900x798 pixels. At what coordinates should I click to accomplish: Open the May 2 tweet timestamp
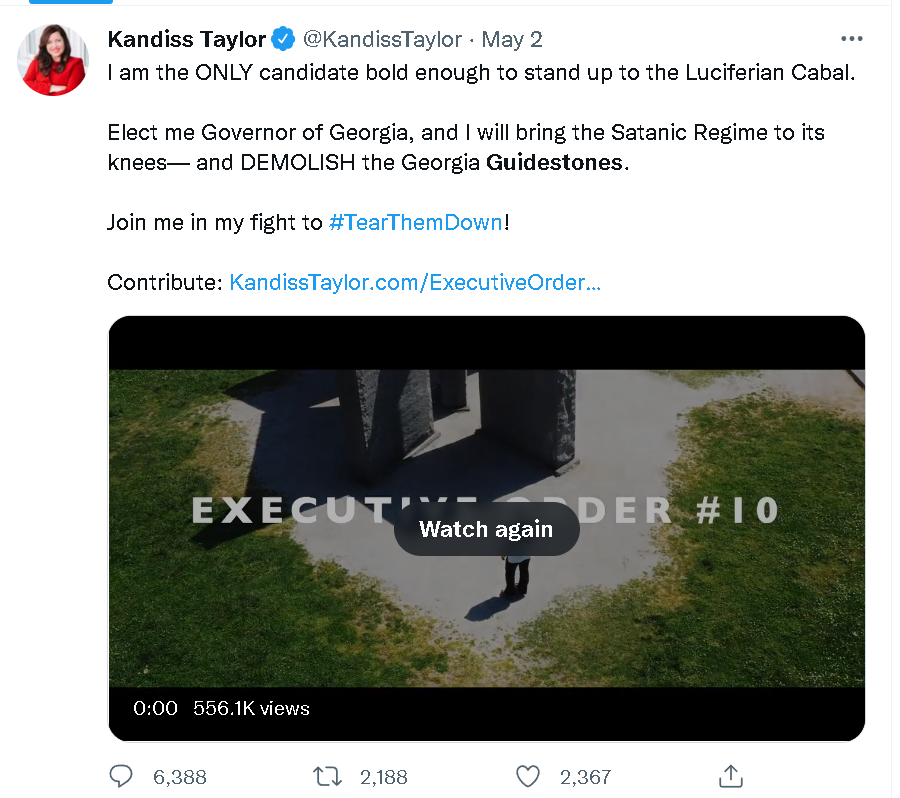click(x=512, y=40)
